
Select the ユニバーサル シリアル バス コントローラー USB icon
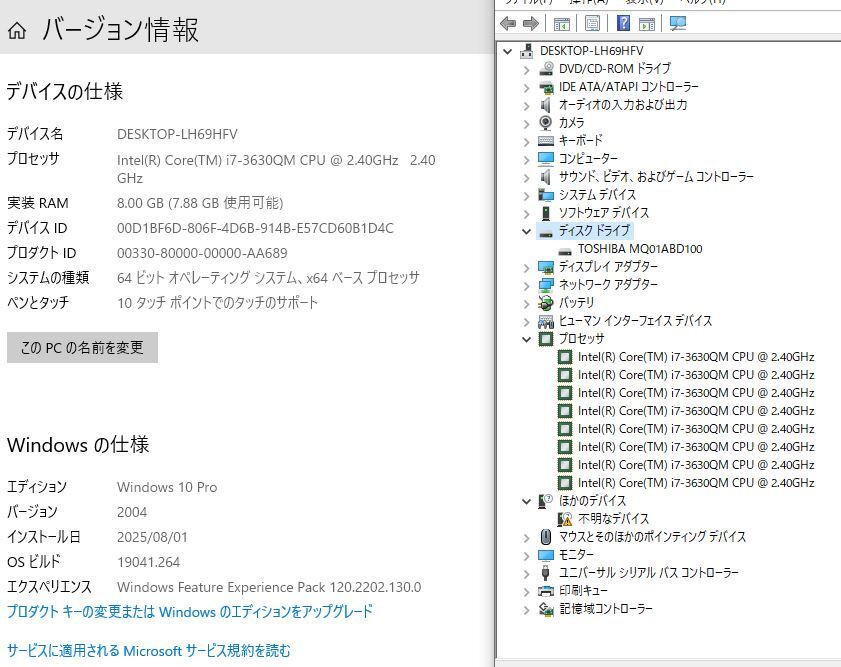(546, 573)
